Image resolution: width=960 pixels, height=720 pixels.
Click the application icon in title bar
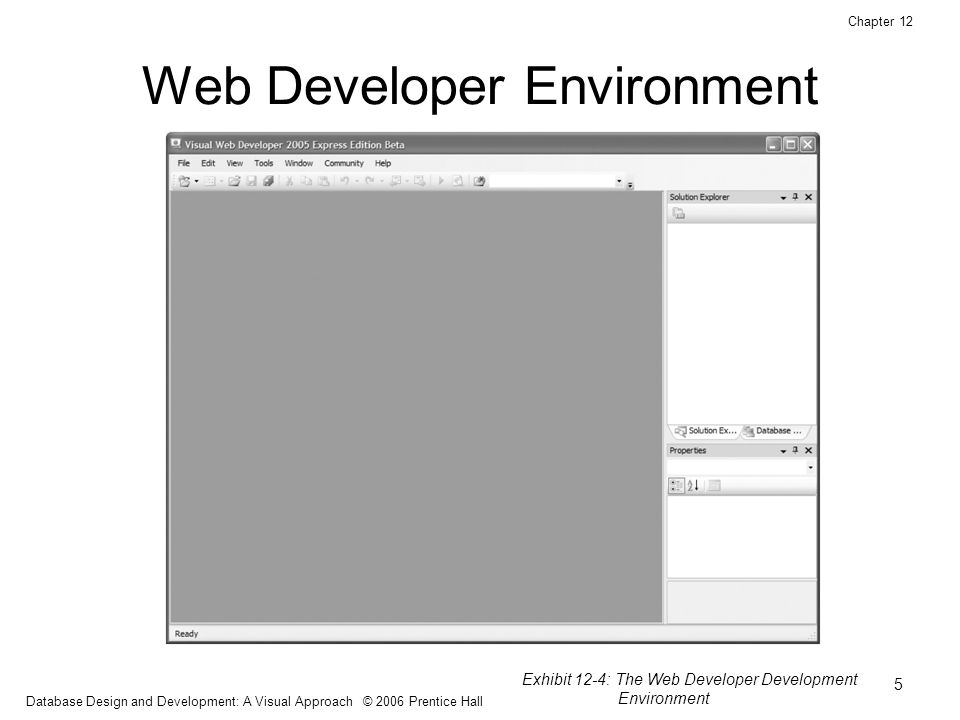176,144
